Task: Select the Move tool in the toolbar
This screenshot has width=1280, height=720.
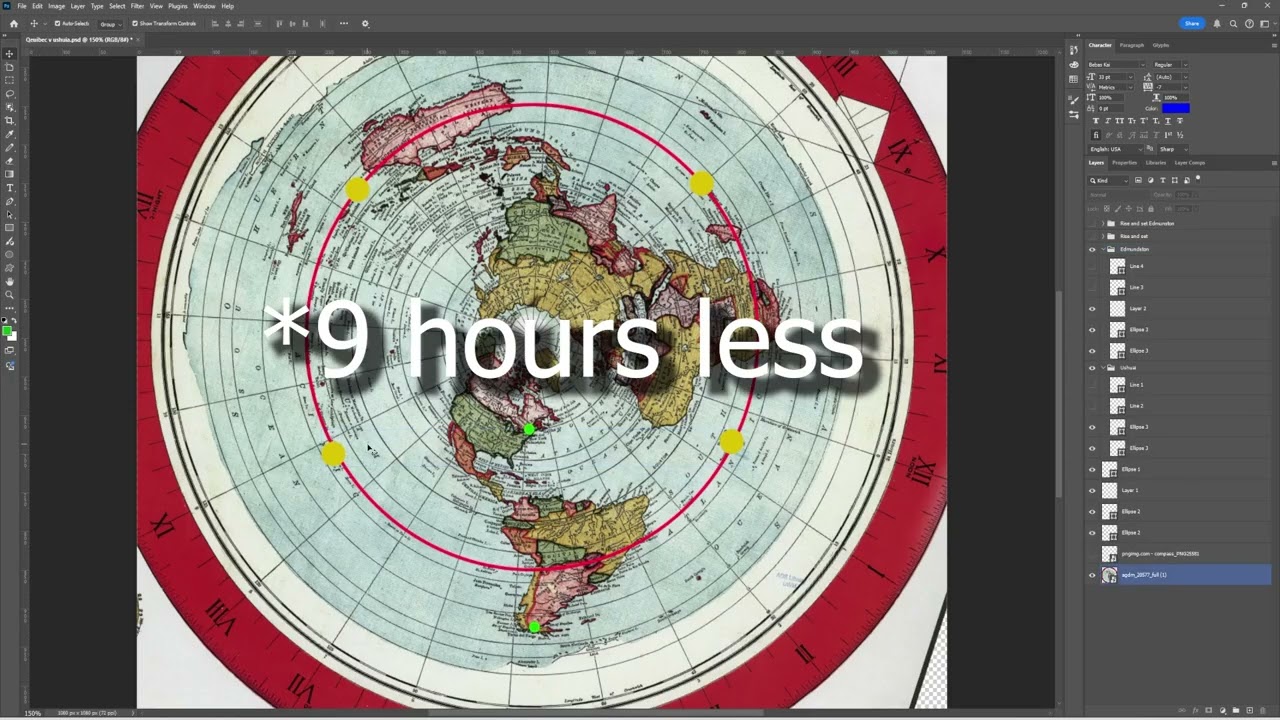Action: 10,53
